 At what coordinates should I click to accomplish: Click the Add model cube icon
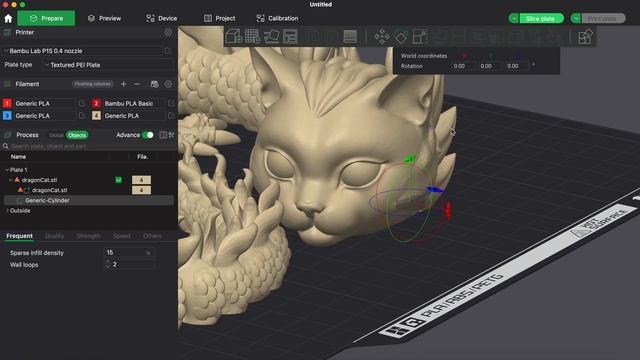click(234, 36)
